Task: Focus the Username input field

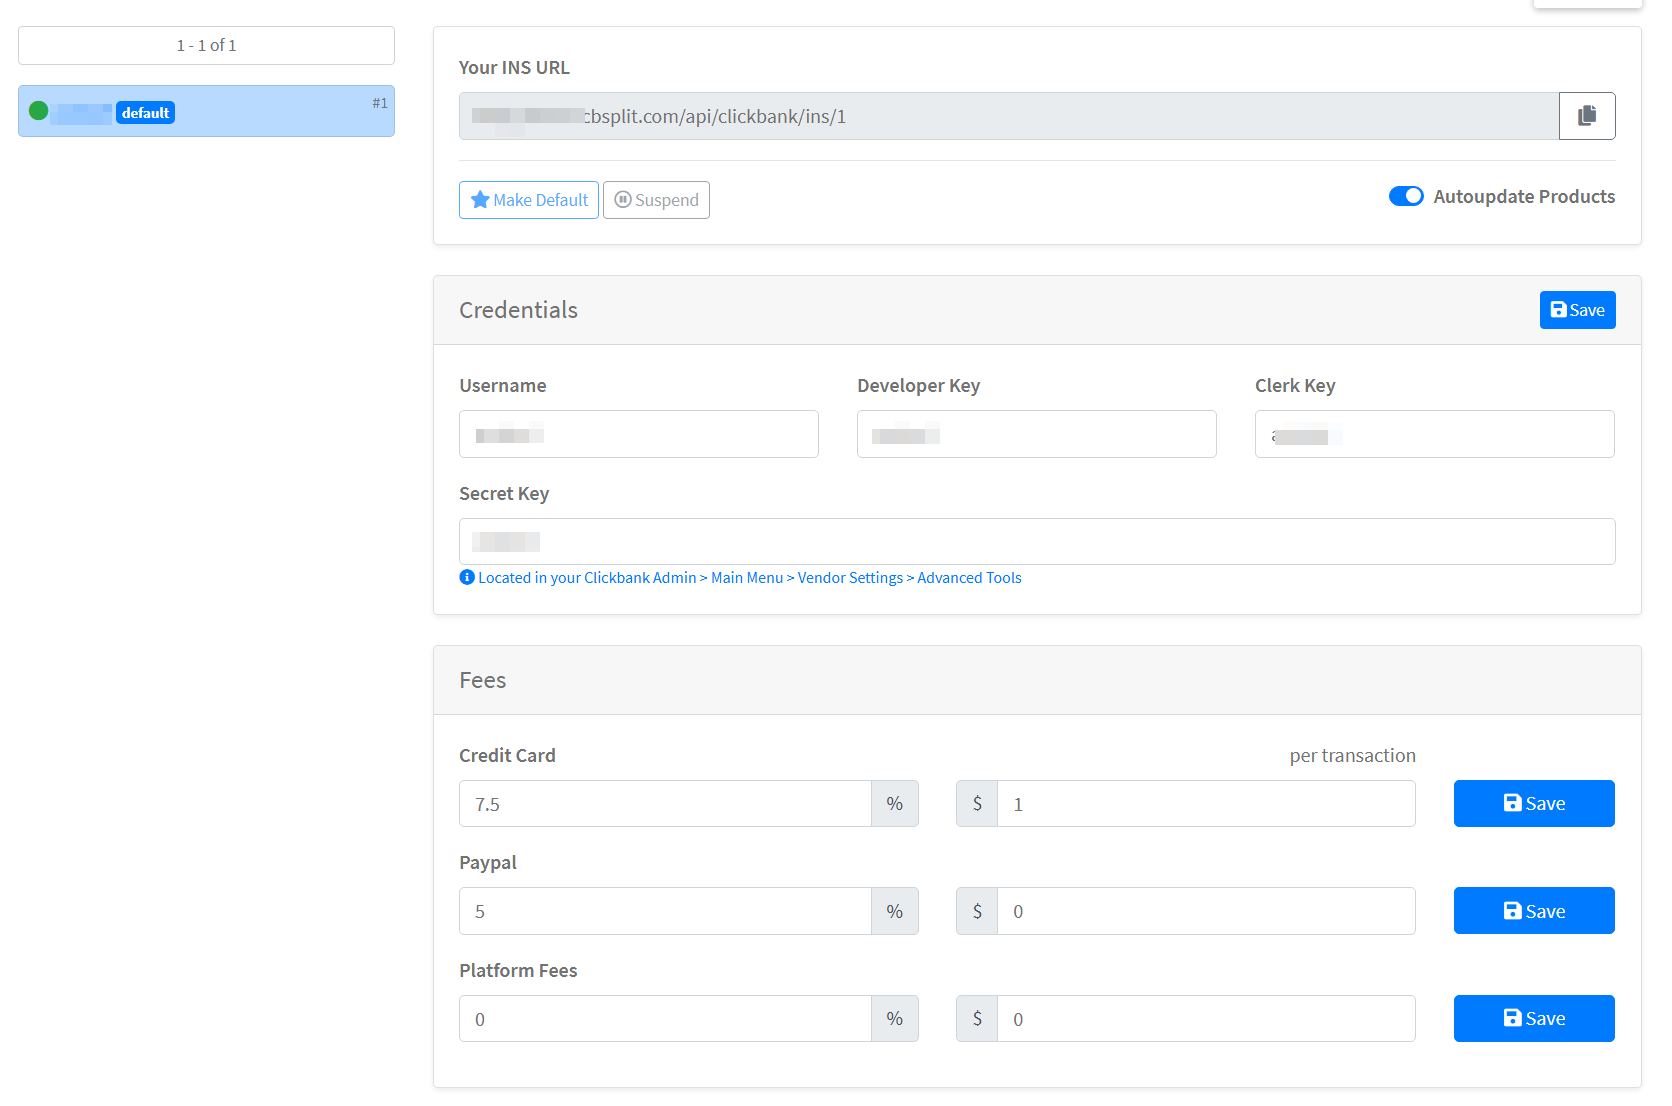Action: click(x=638, y=434)
